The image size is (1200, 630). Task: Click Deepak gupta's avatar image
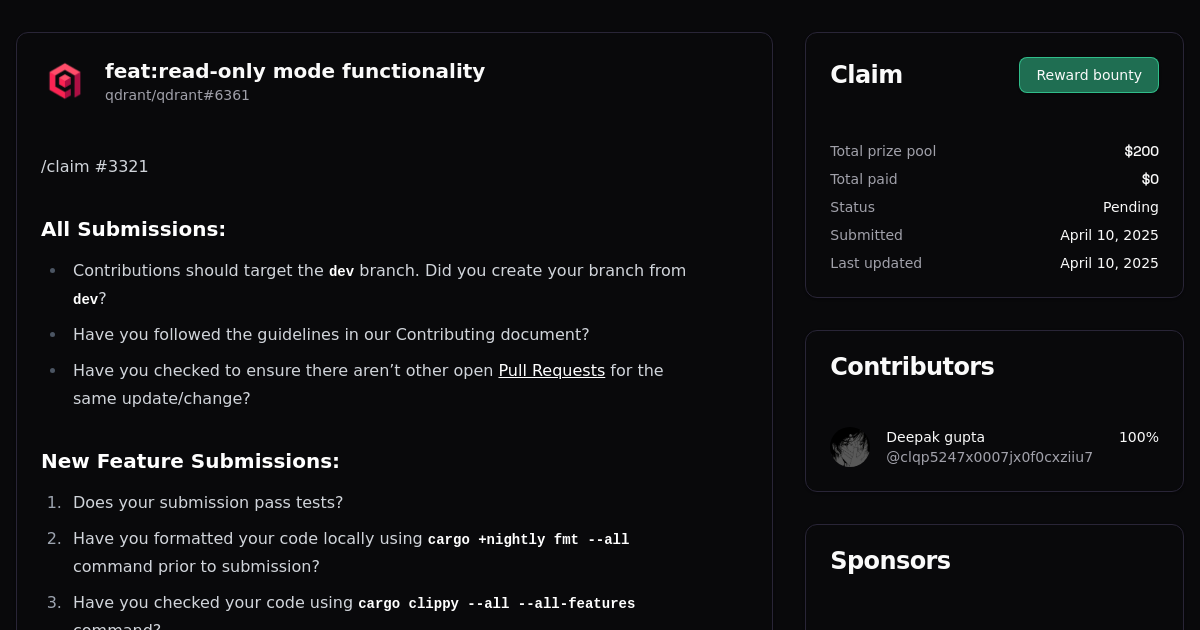(x=850, y=447)
